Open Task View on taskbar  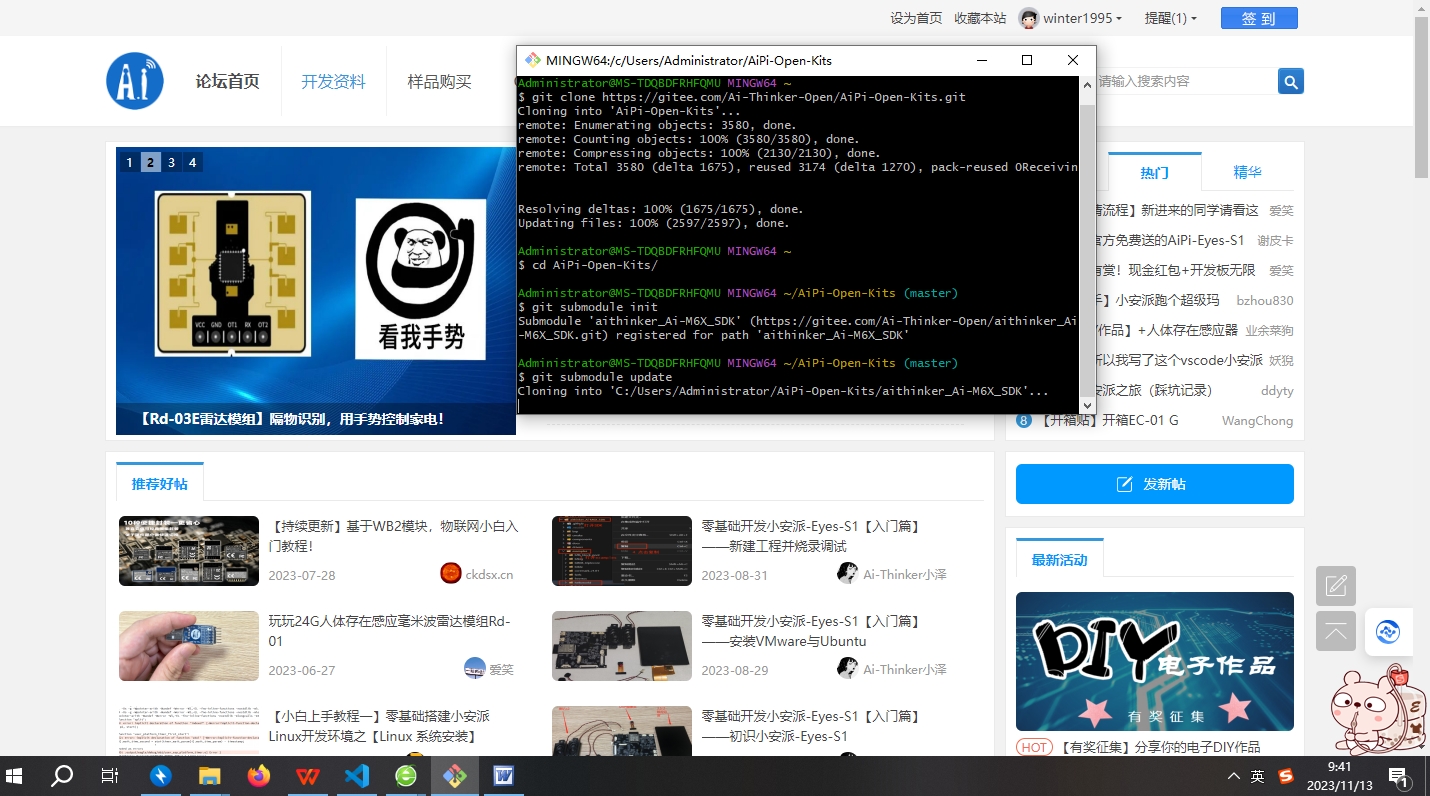coord(111,776)
